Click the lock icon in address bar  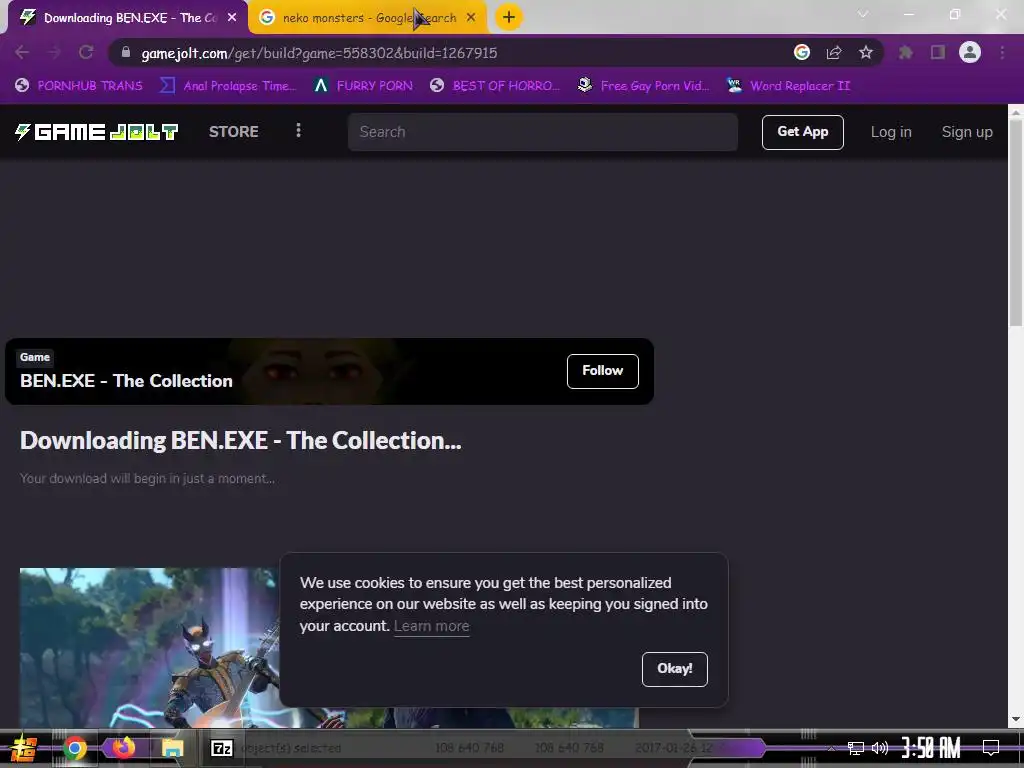126,52
